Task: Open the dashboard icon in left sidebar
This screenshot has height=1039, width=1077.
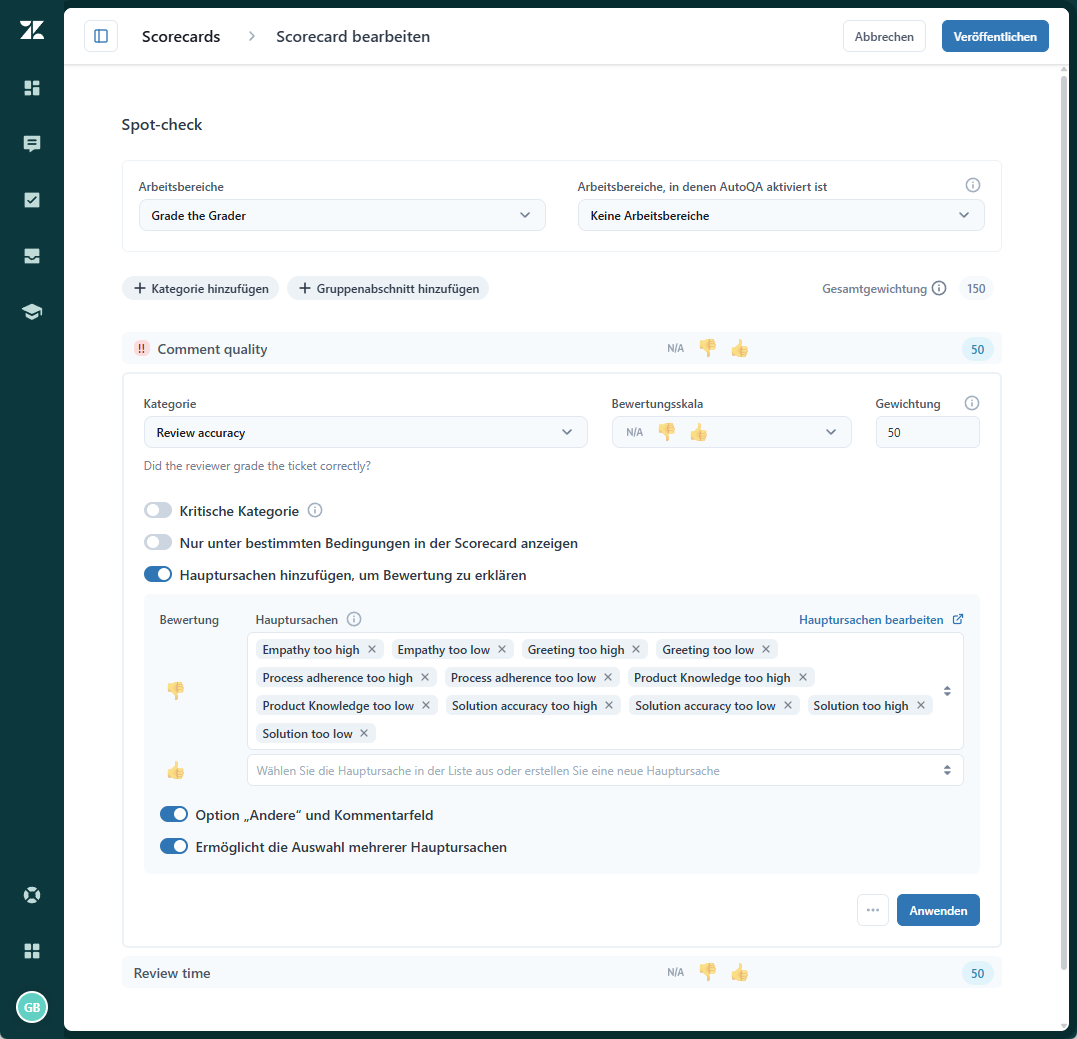Action: 32,88
